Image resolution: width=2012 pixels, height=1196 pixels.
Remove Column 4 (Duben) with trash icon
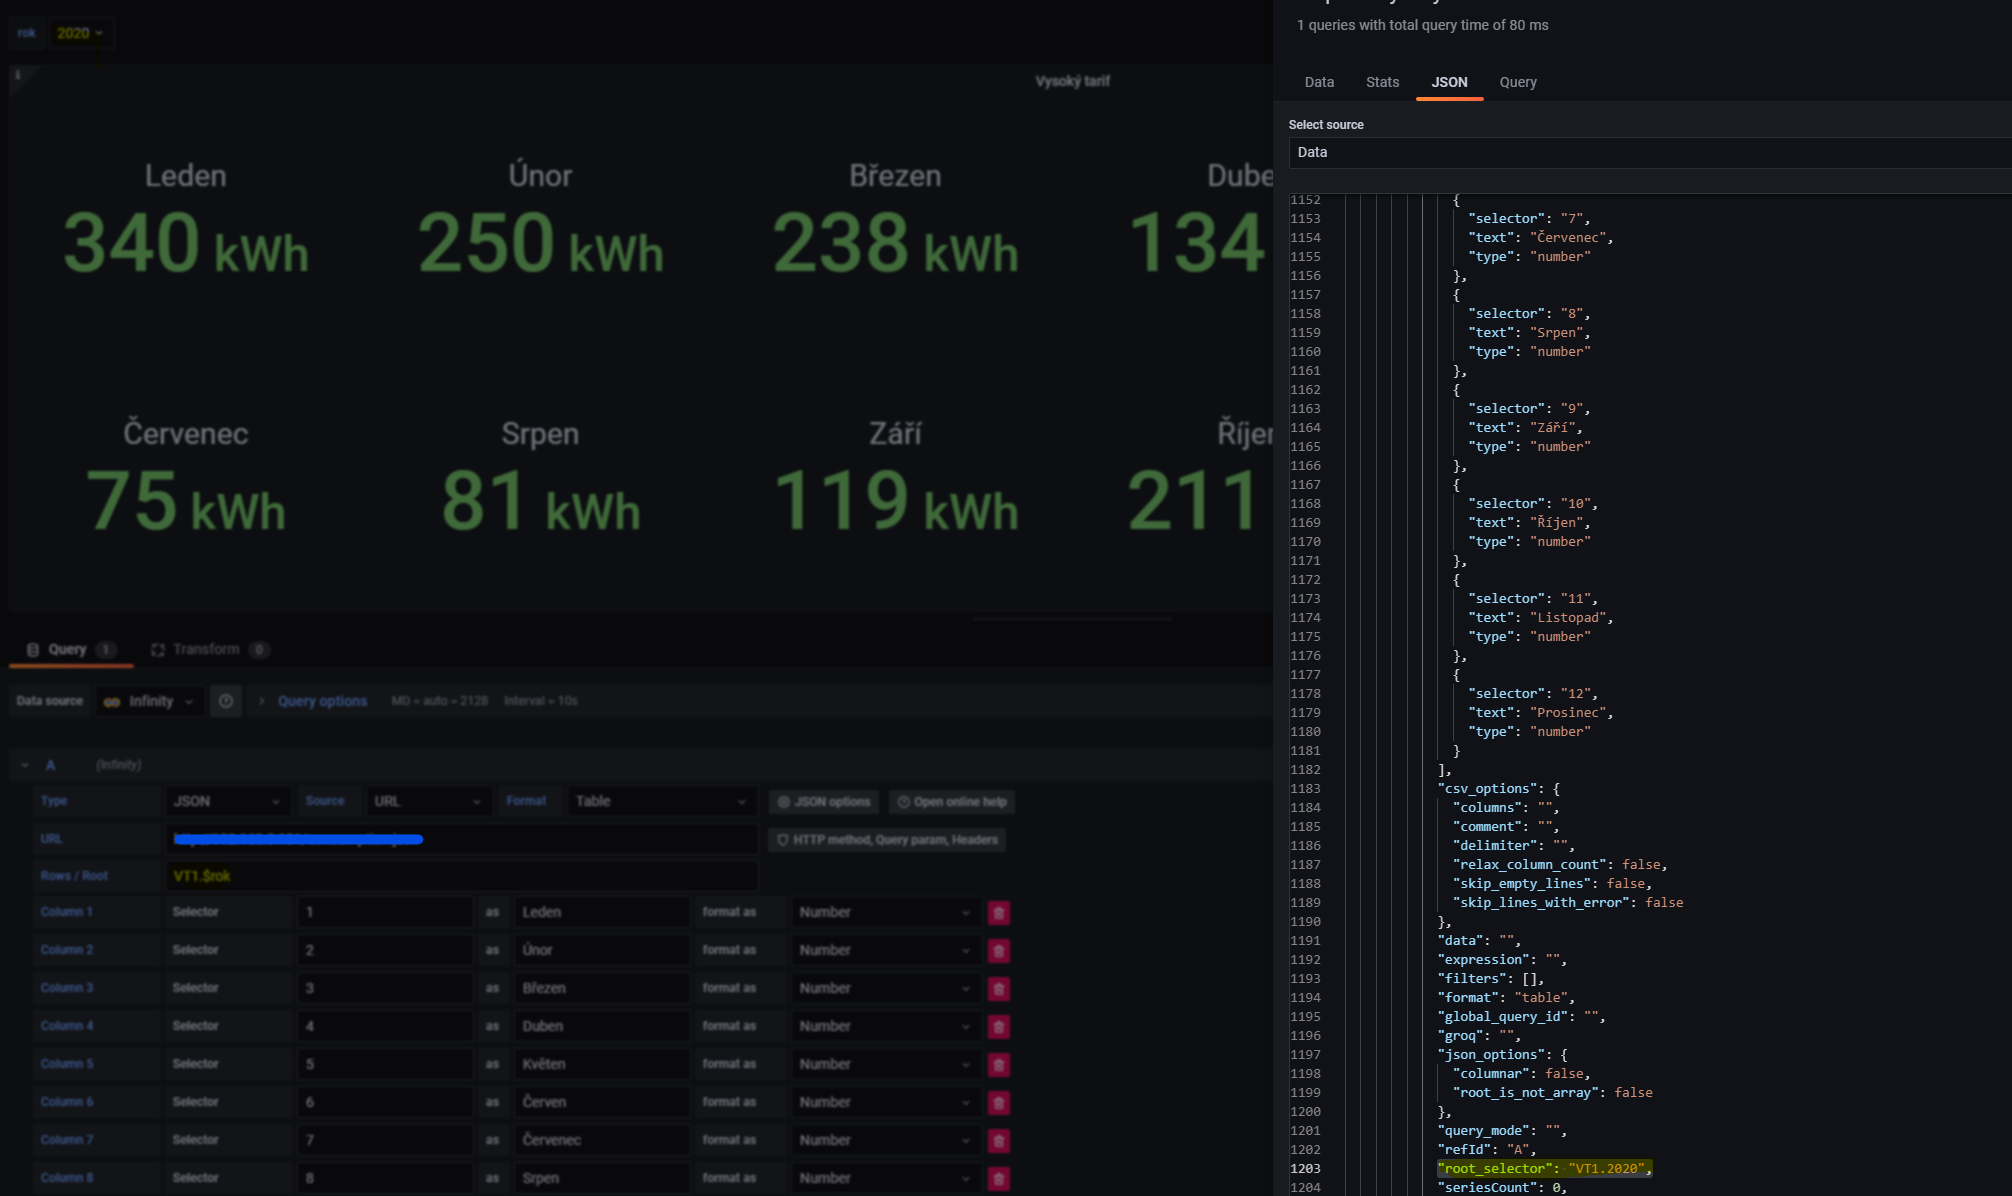998,1025
